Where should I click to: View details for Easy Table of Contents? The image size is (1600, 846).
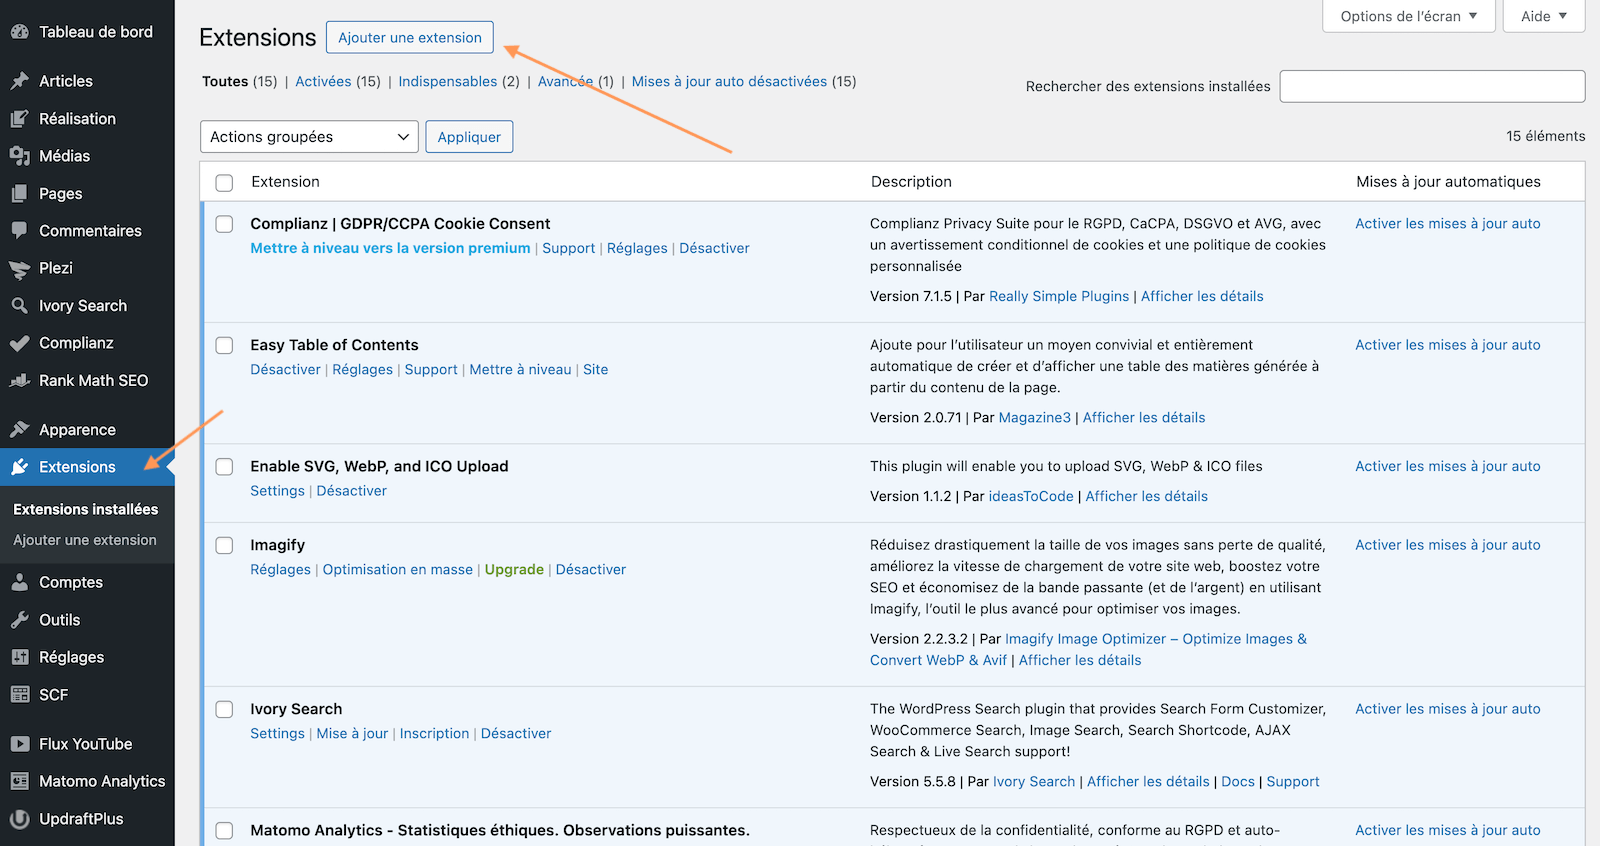coord(1144,417)
